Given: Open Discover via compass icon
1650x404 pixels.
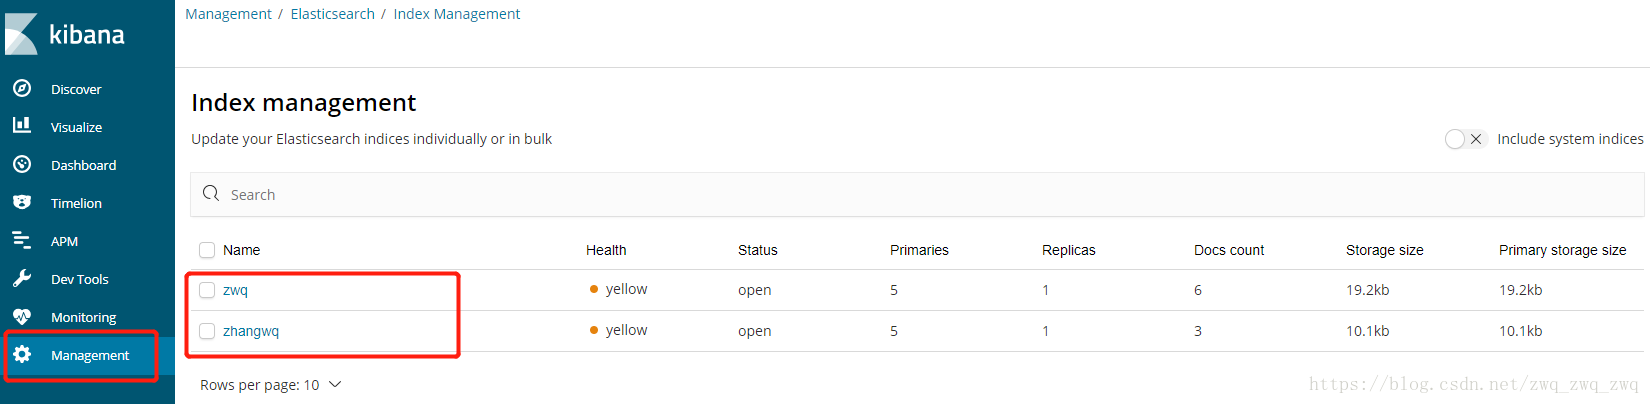Looking at the screenshot, I should (22, 89).
